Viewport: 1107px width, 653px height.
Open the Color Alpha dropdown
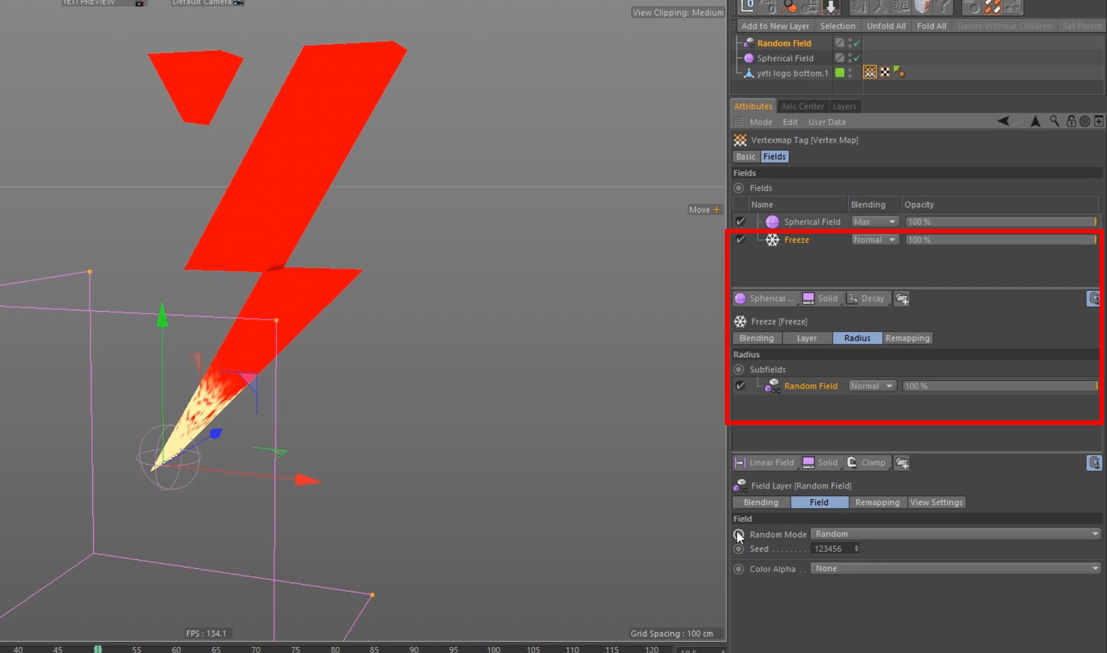point(955,569)
